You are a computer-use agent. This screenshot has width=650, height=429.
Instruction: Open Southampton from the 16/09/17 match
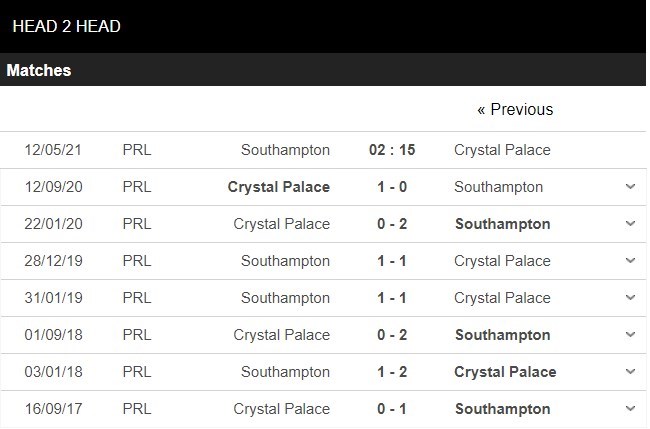(x=502, y=409)
